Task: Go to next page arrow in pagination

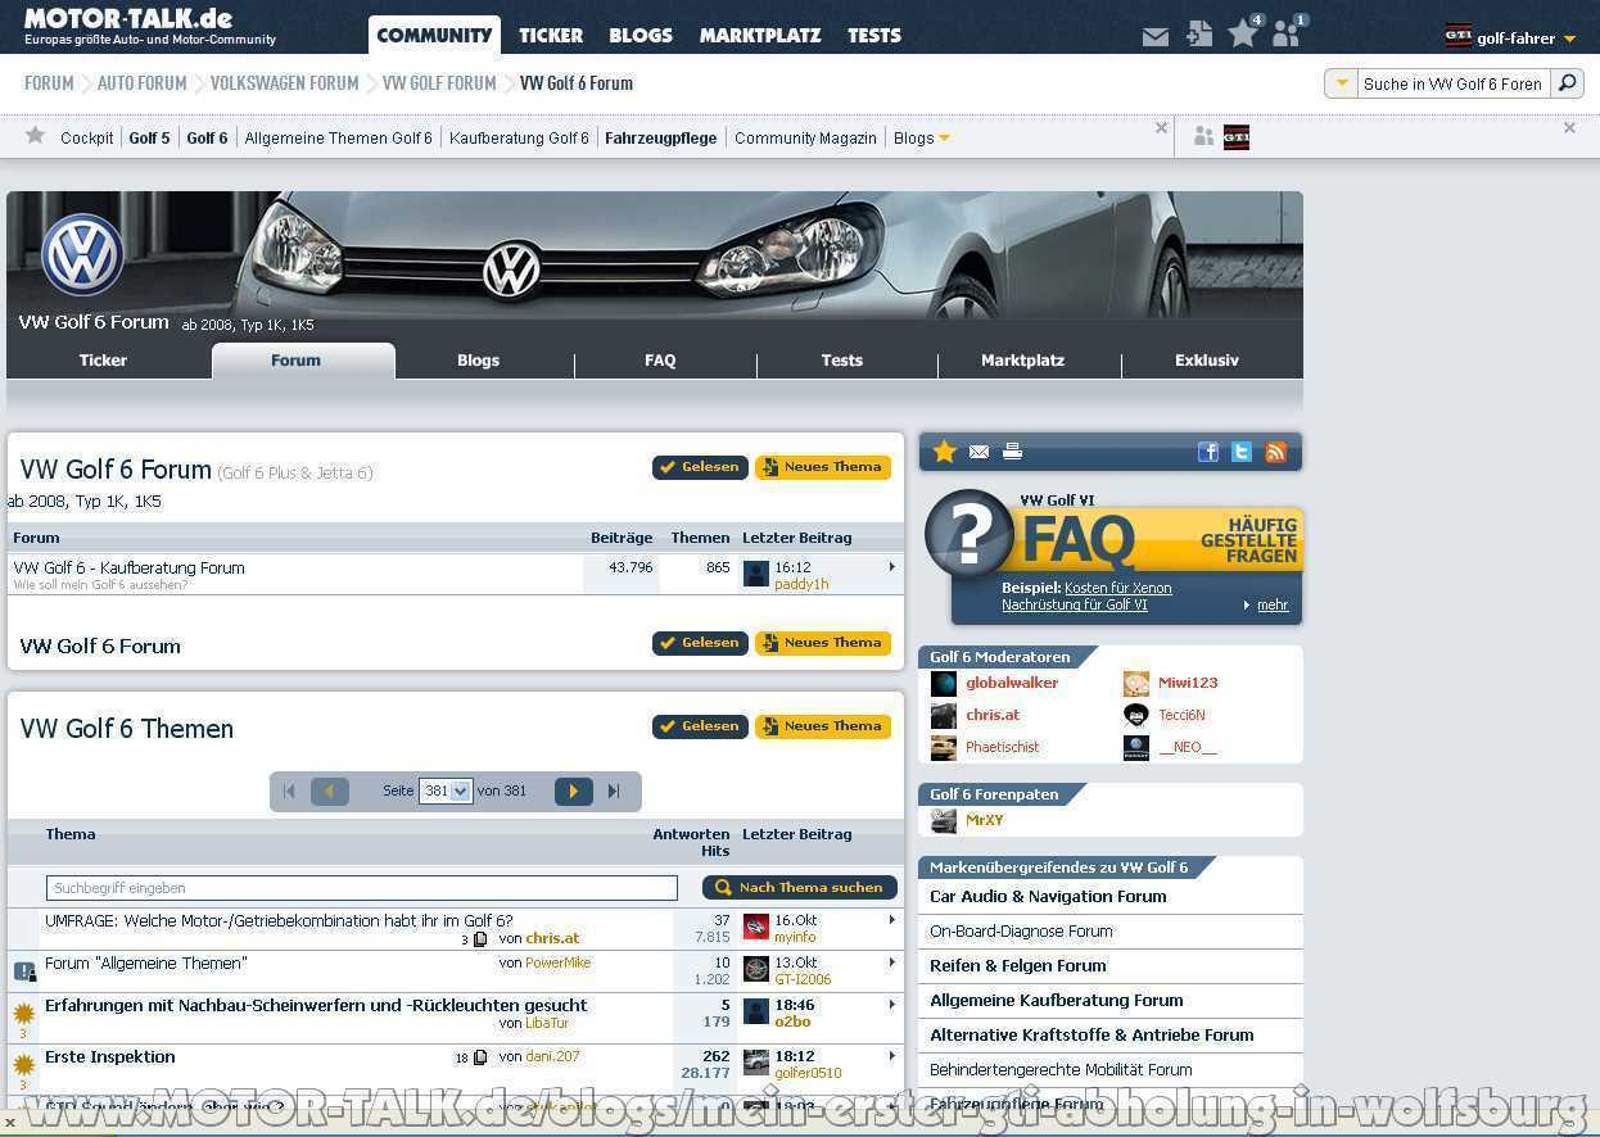Action: (573, 791)
